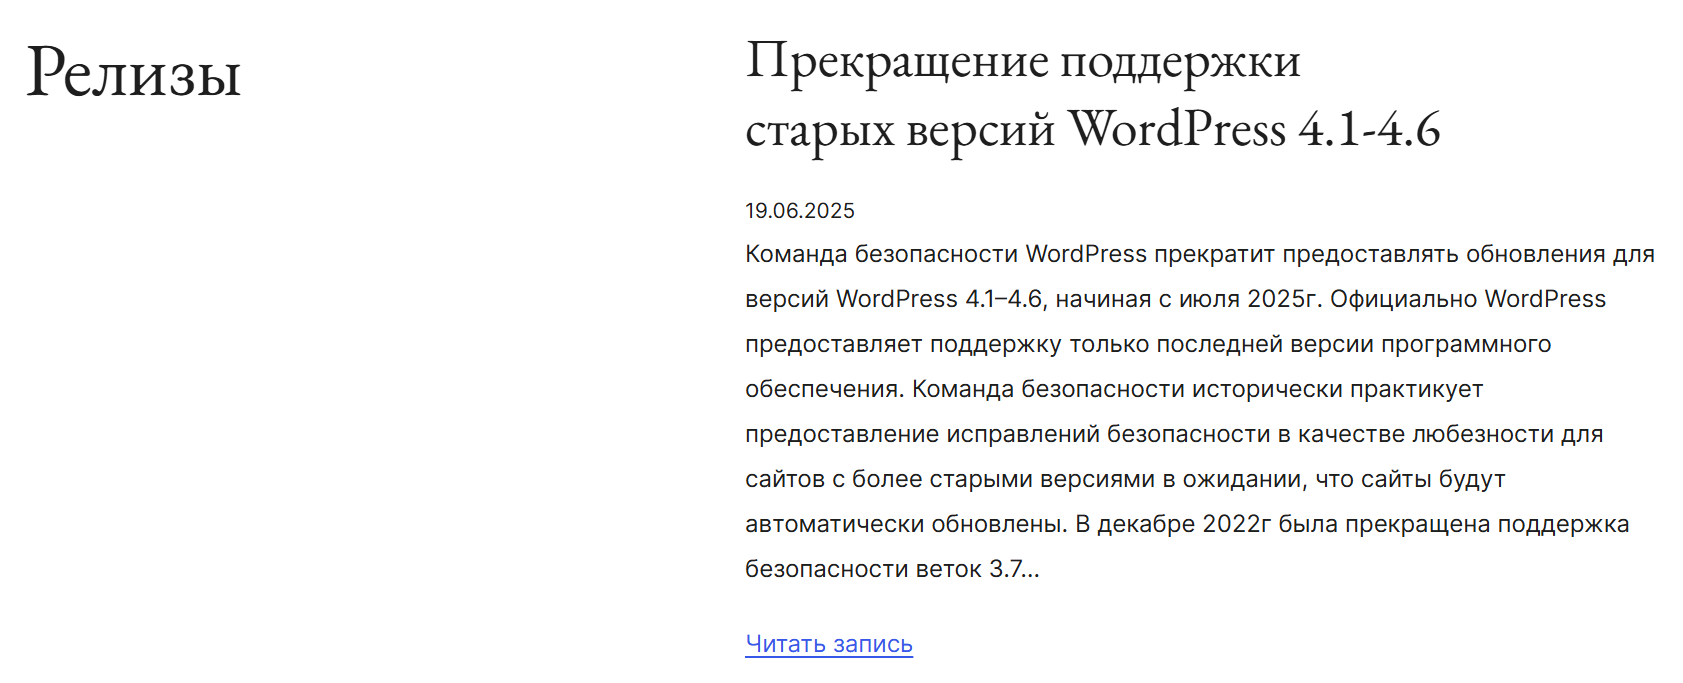This screenshot has width=1683, height=683.
Task: Select the post date '19.06.2025'
Action: 800,211
